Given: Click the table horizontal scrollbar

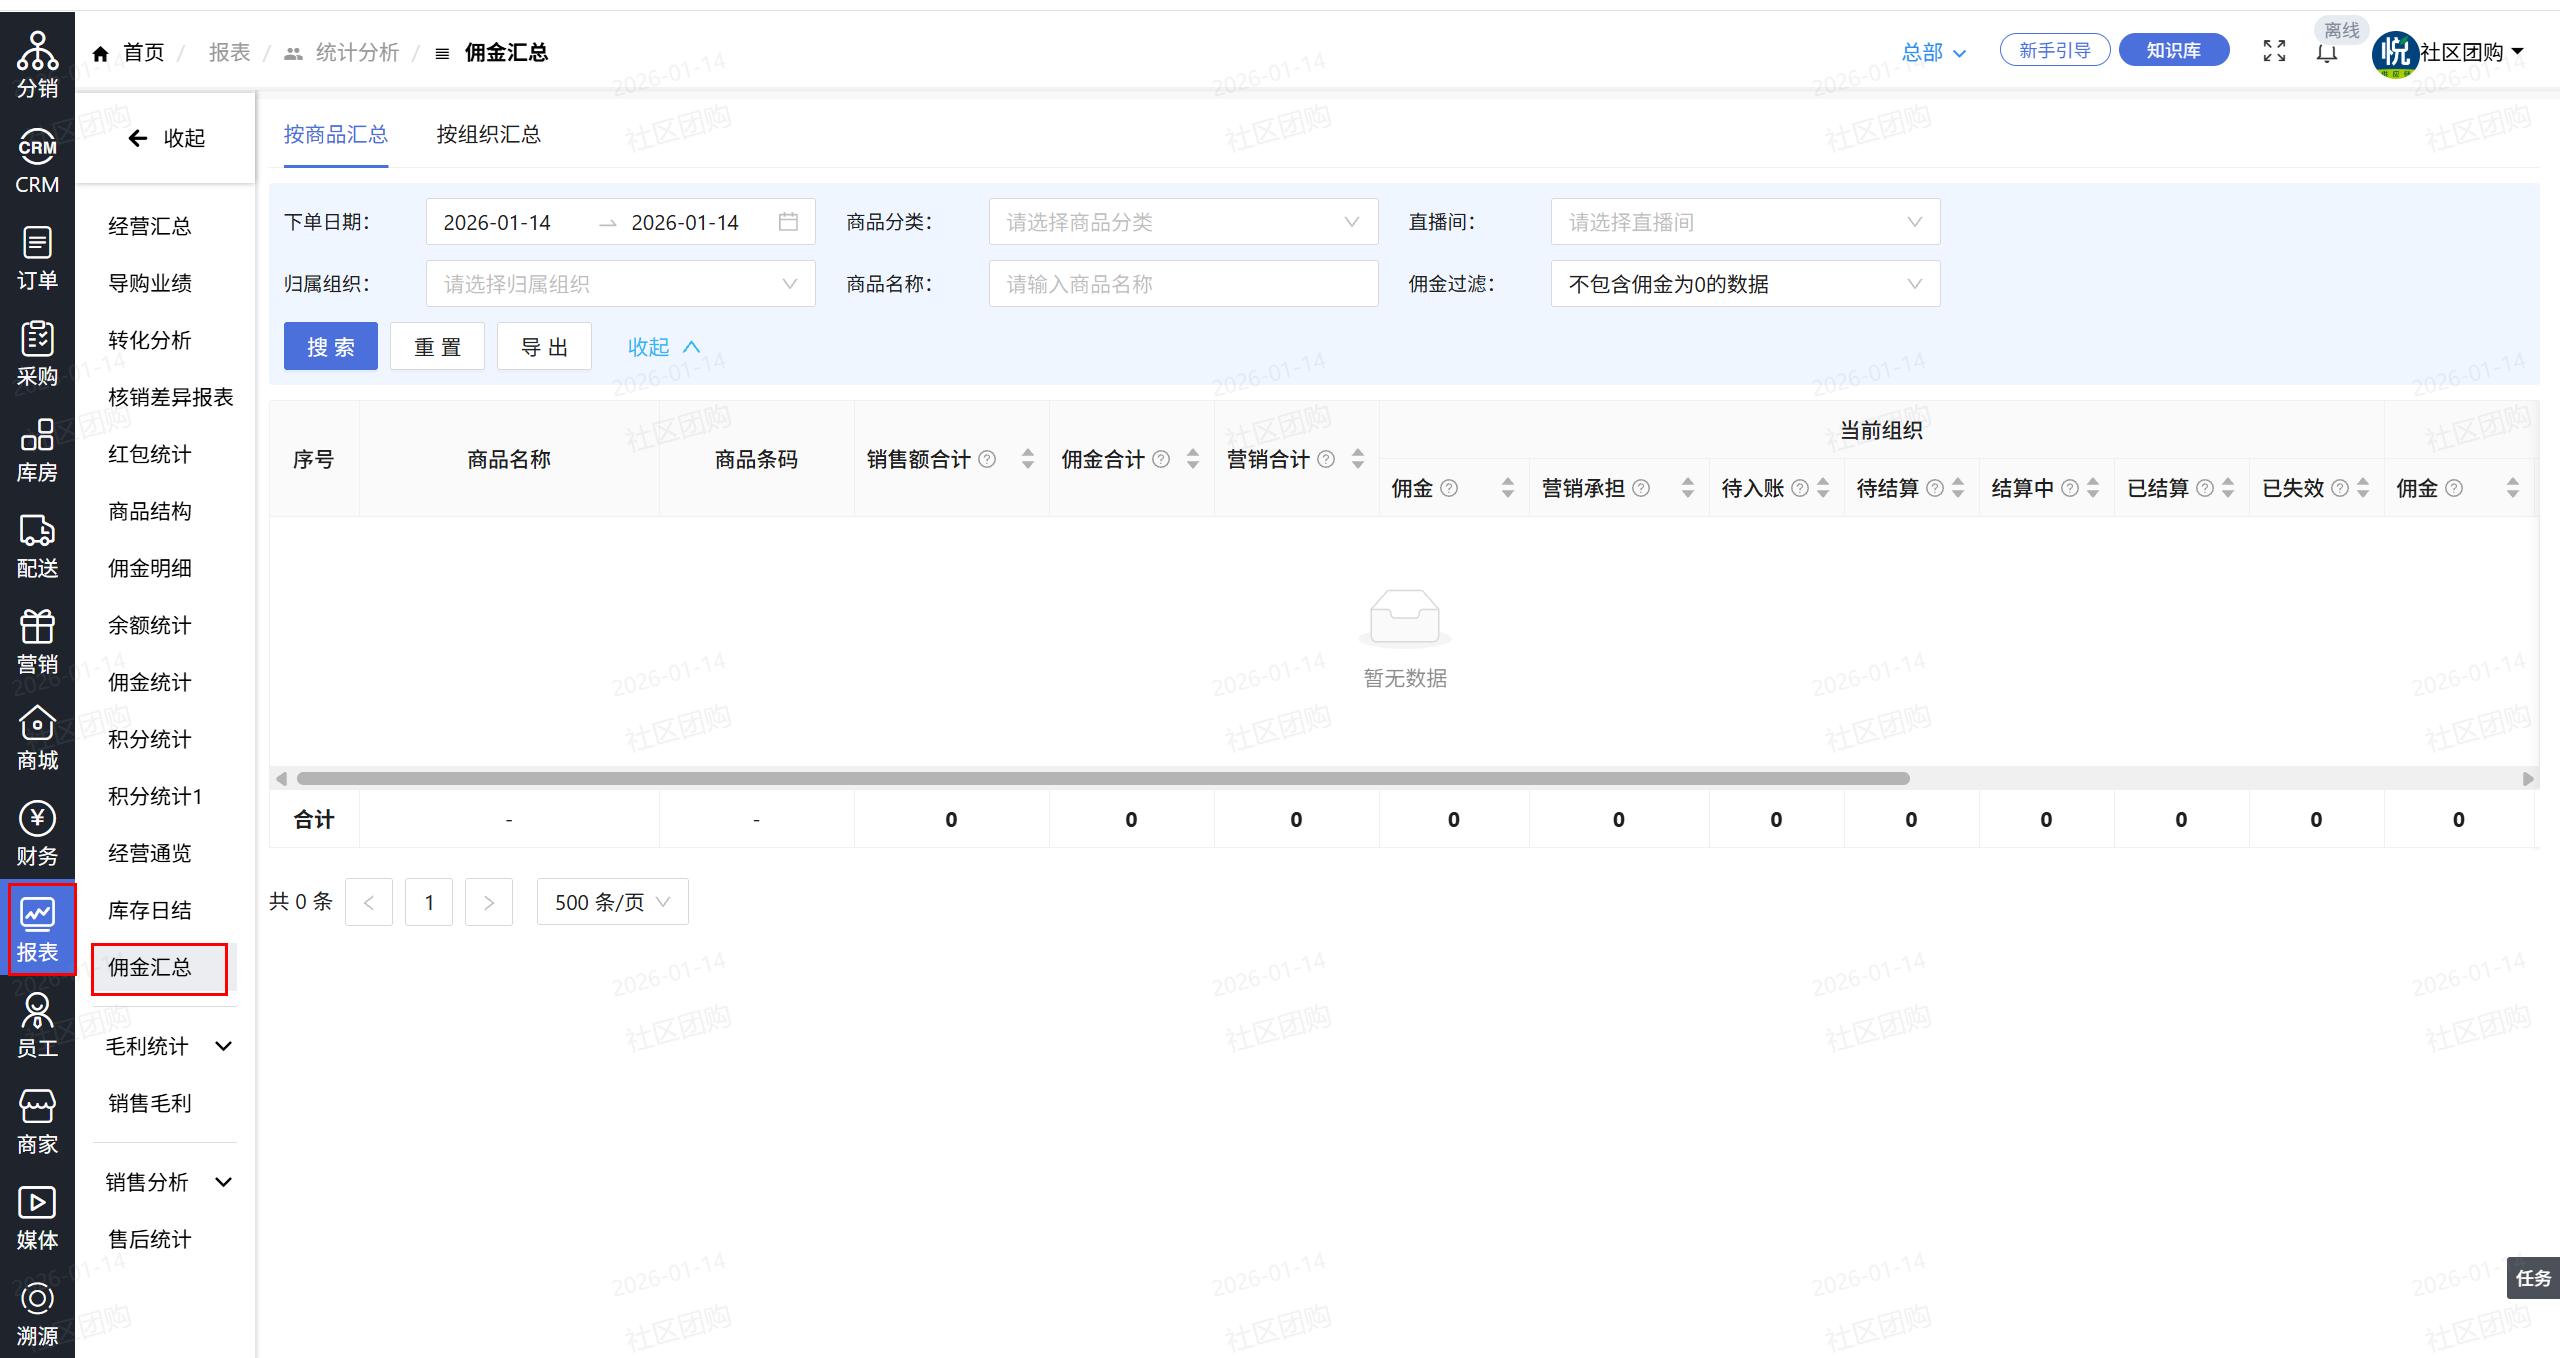Looking at the screenshot, I should 1102,778.
